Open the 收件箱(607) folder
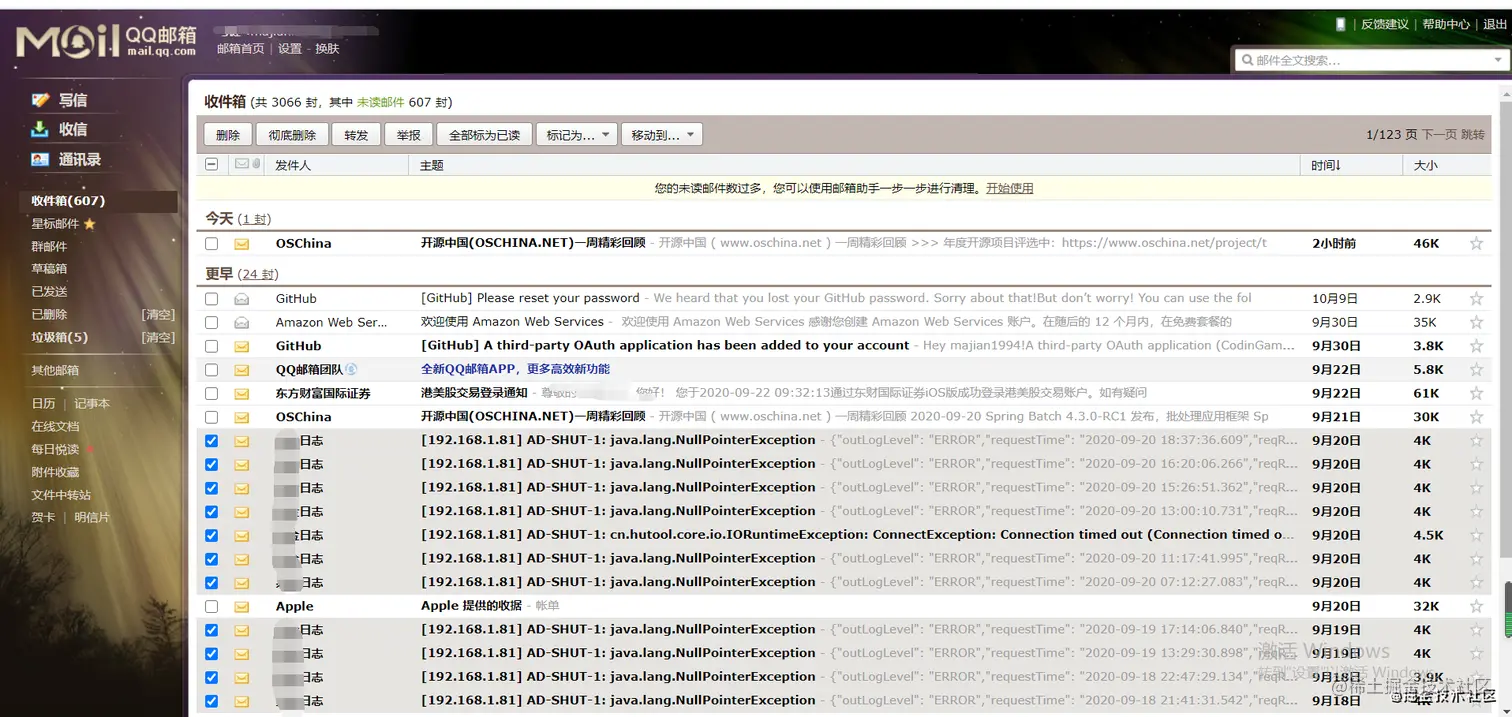The image size is (1512, 717). [x=68, y=201]
